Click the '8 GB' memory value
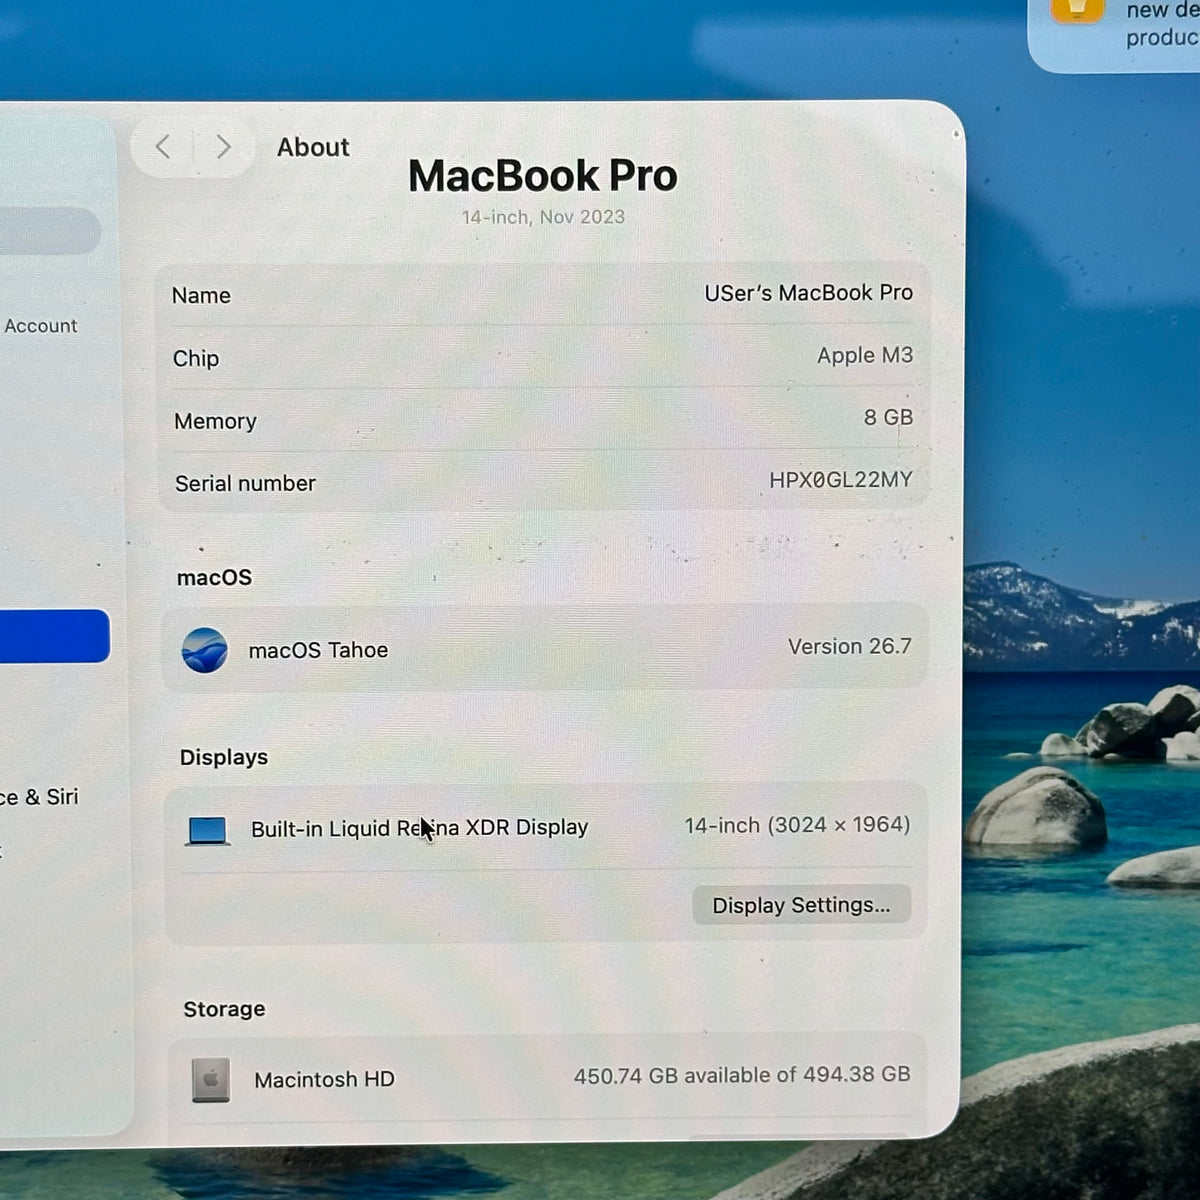This screenshot has height=1200, width=1200. click(x=888, y=417)
